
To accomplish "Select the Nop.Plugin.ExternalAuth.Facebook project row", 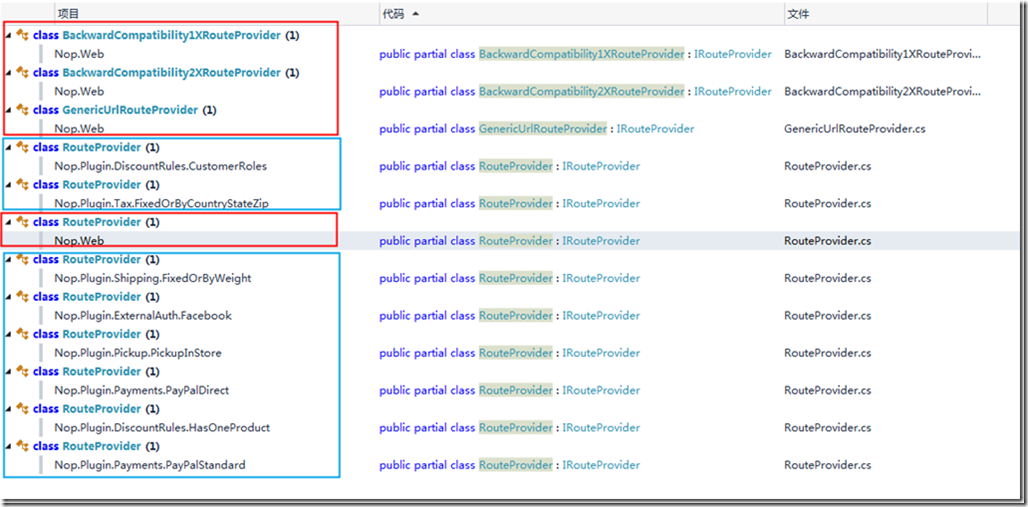I will click(x=143, y=315).
